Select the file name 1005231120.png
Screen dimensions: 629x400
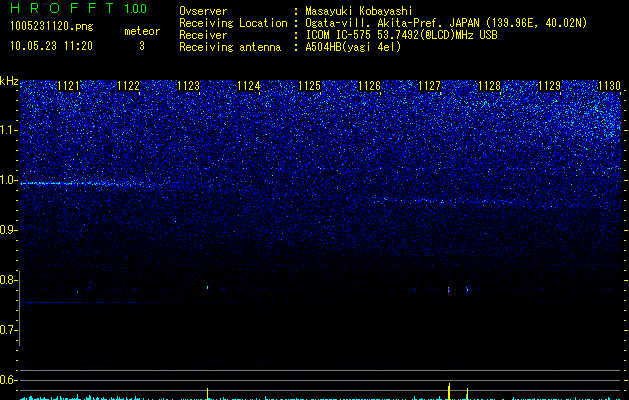coord(52,26)
